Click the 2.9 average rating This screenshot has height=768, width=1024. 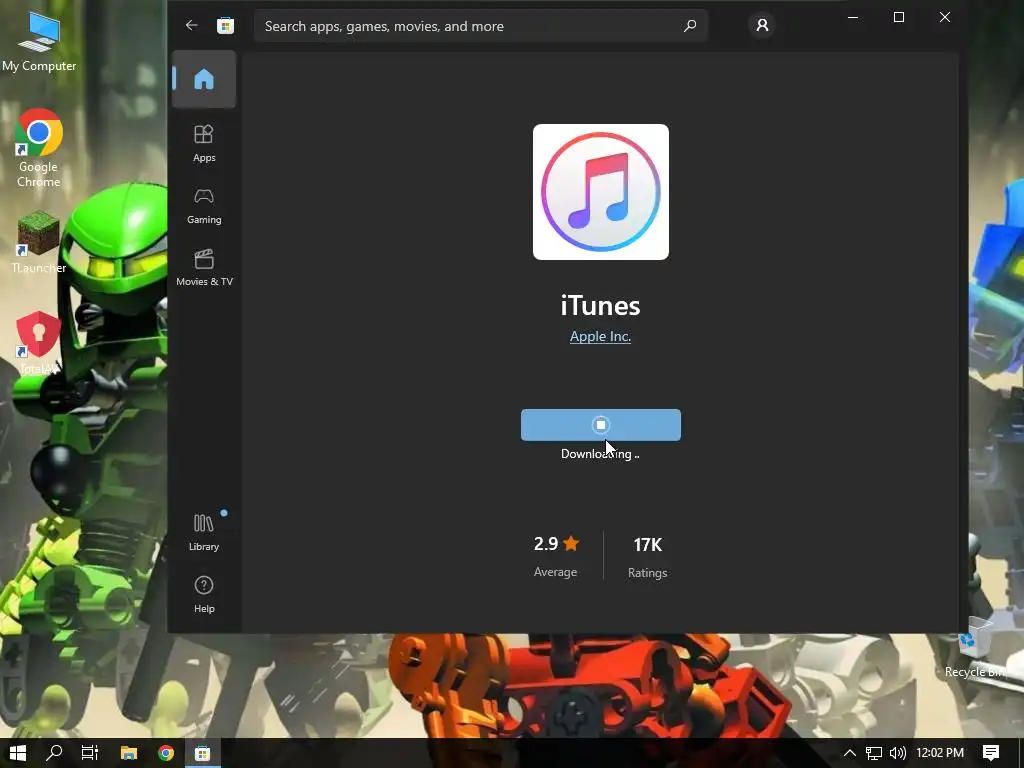556,556
